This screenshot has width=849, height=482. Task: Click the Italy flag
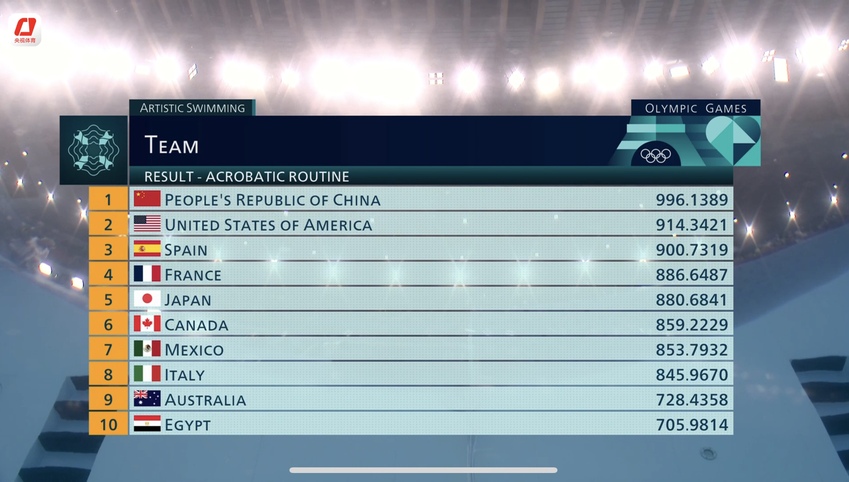[147, 374]
